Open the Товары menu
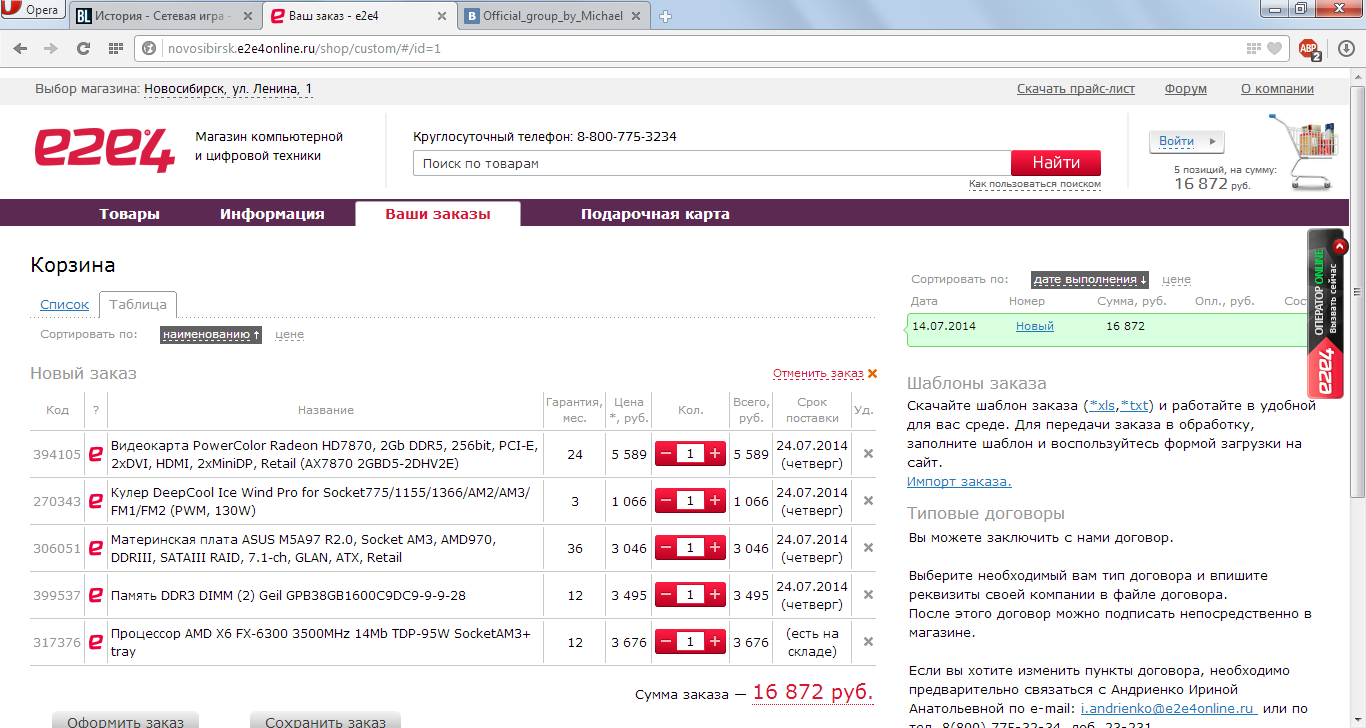This screenshot has height=728, width=1366. (x=129, y=214)
